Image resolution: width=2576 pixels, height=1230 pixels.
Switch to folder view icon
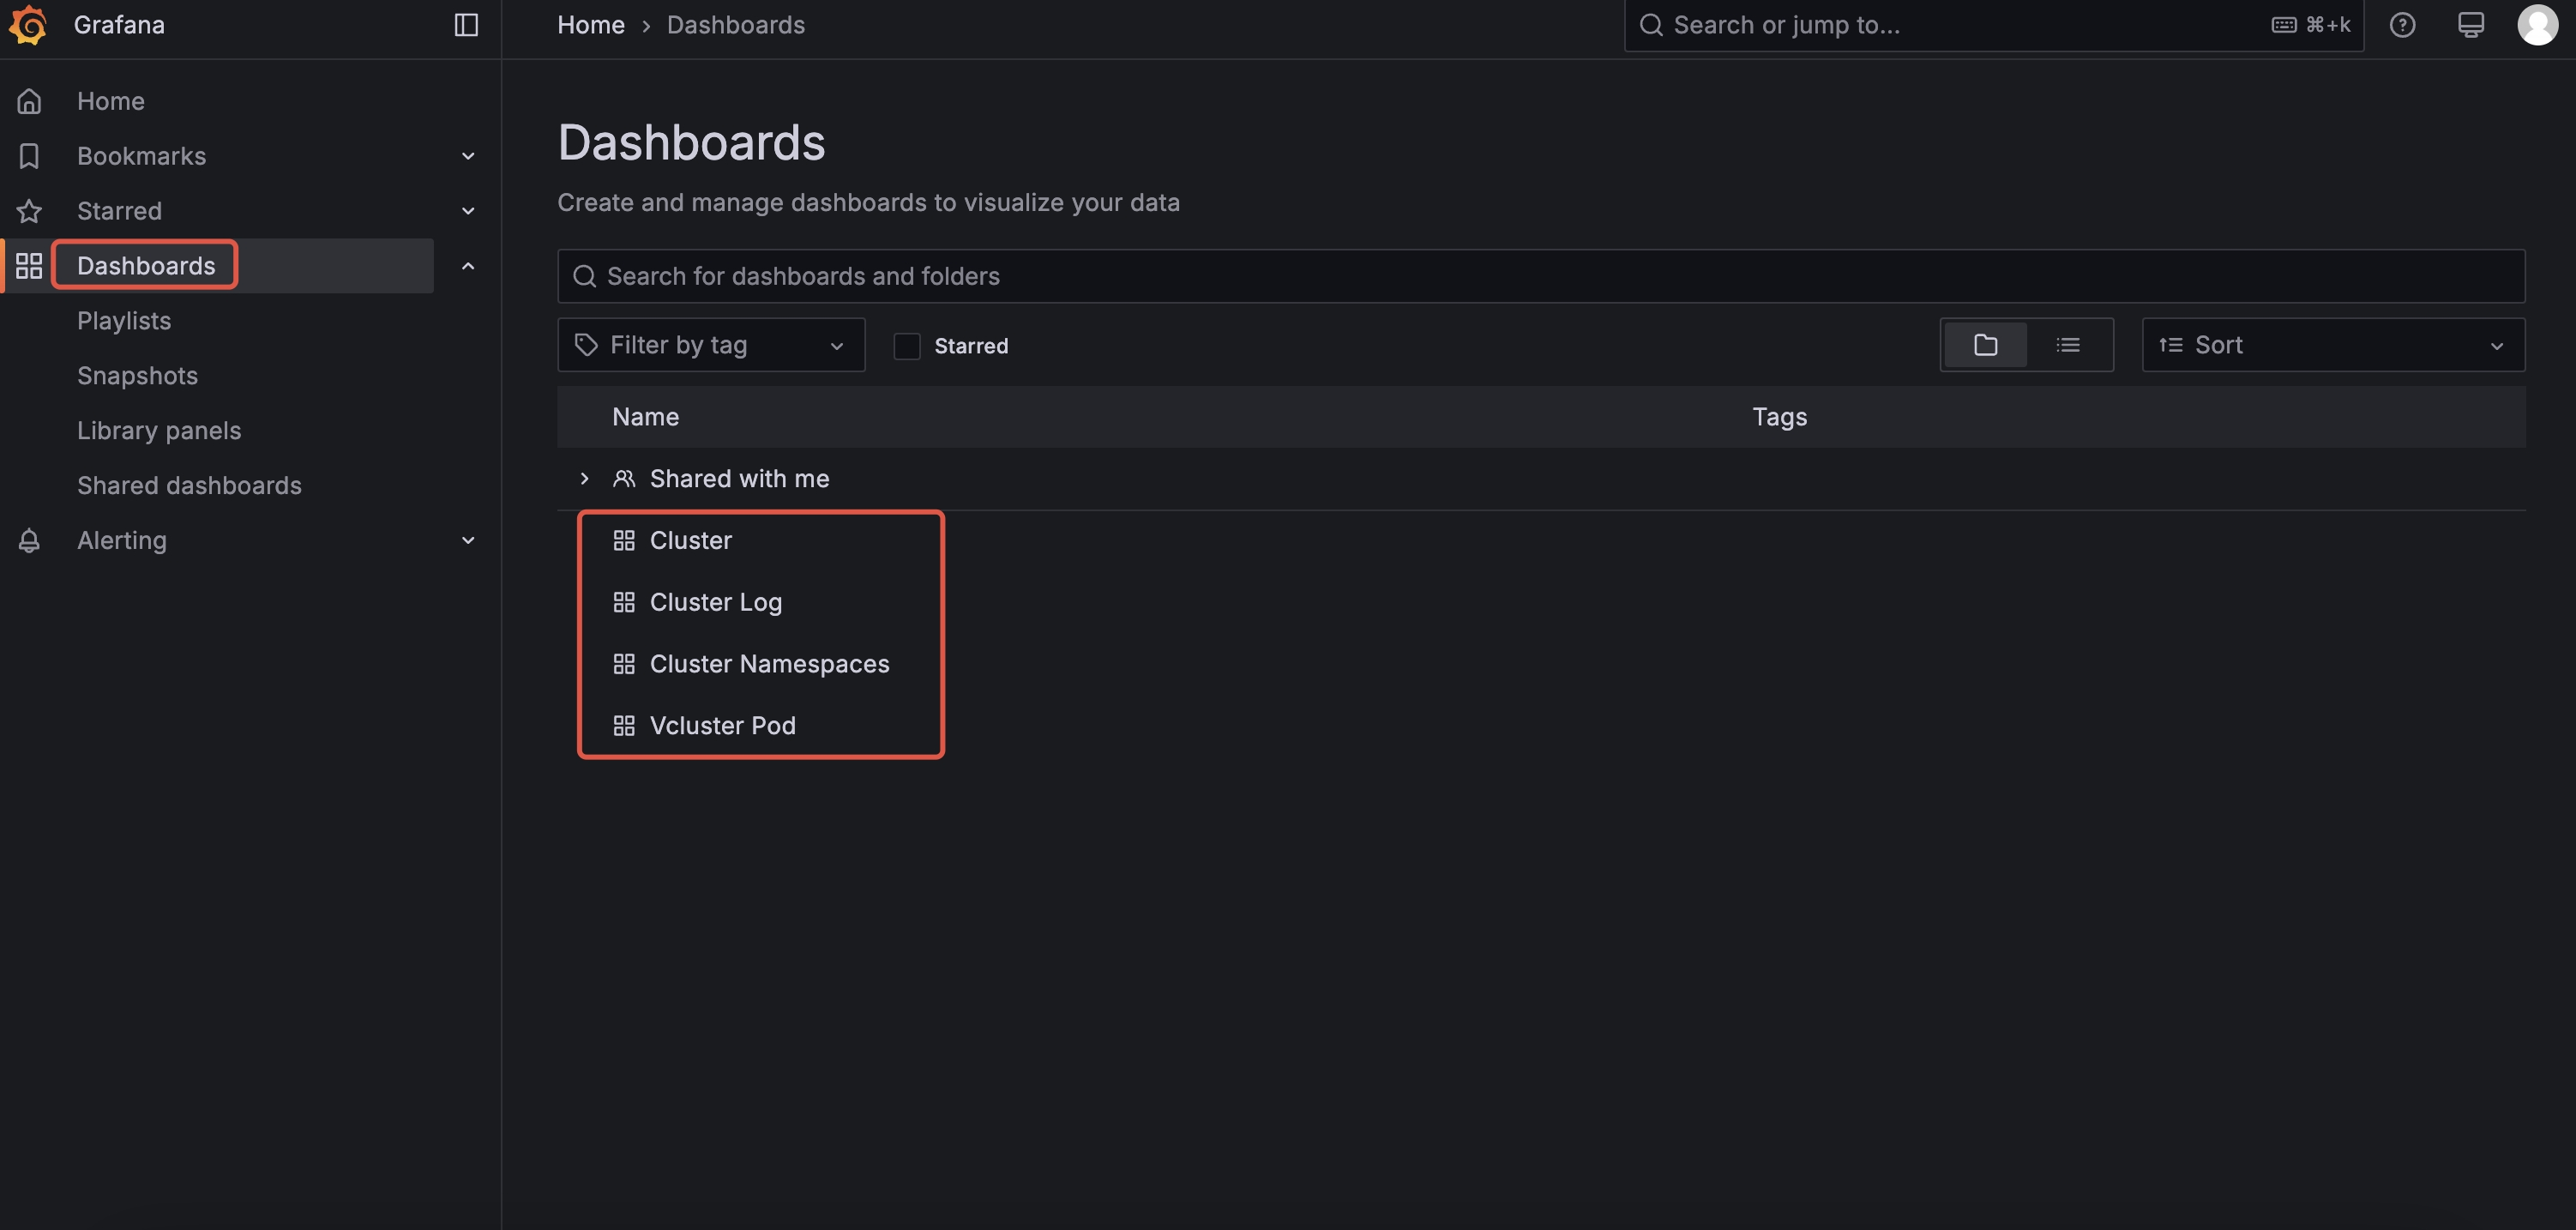[x=1985, y=345]
